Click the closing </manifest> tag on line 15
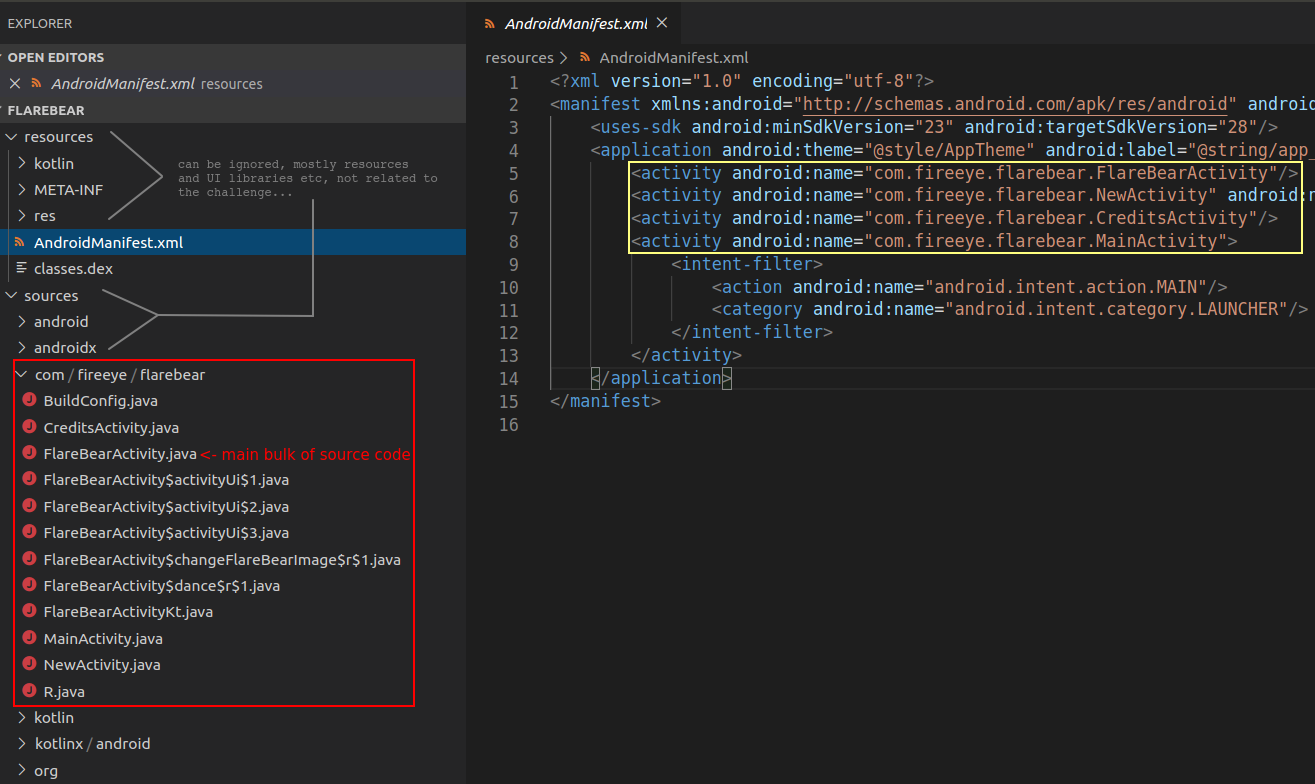This screenshot has height=784, width=1315. click(605, 400)
